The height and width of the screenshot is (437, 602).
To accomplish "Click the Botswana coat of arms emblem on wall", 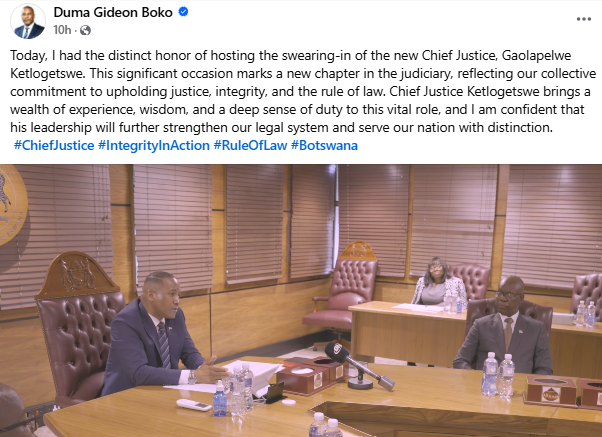I will (12, 205).
